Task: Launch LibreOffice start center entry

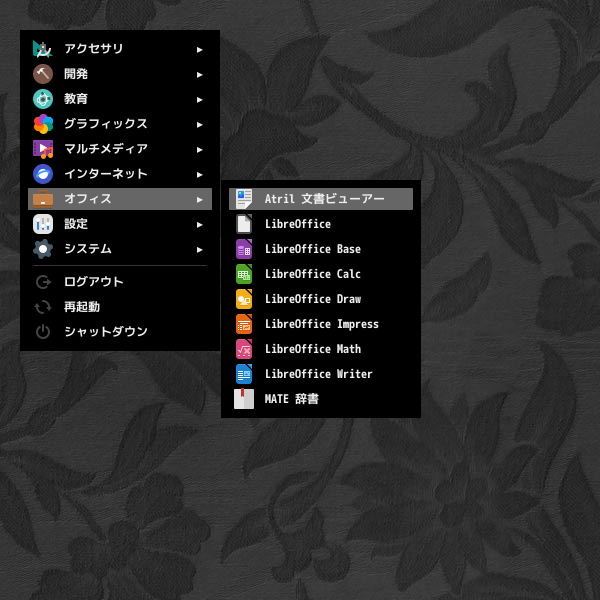Action: click(x=321, y=224)
